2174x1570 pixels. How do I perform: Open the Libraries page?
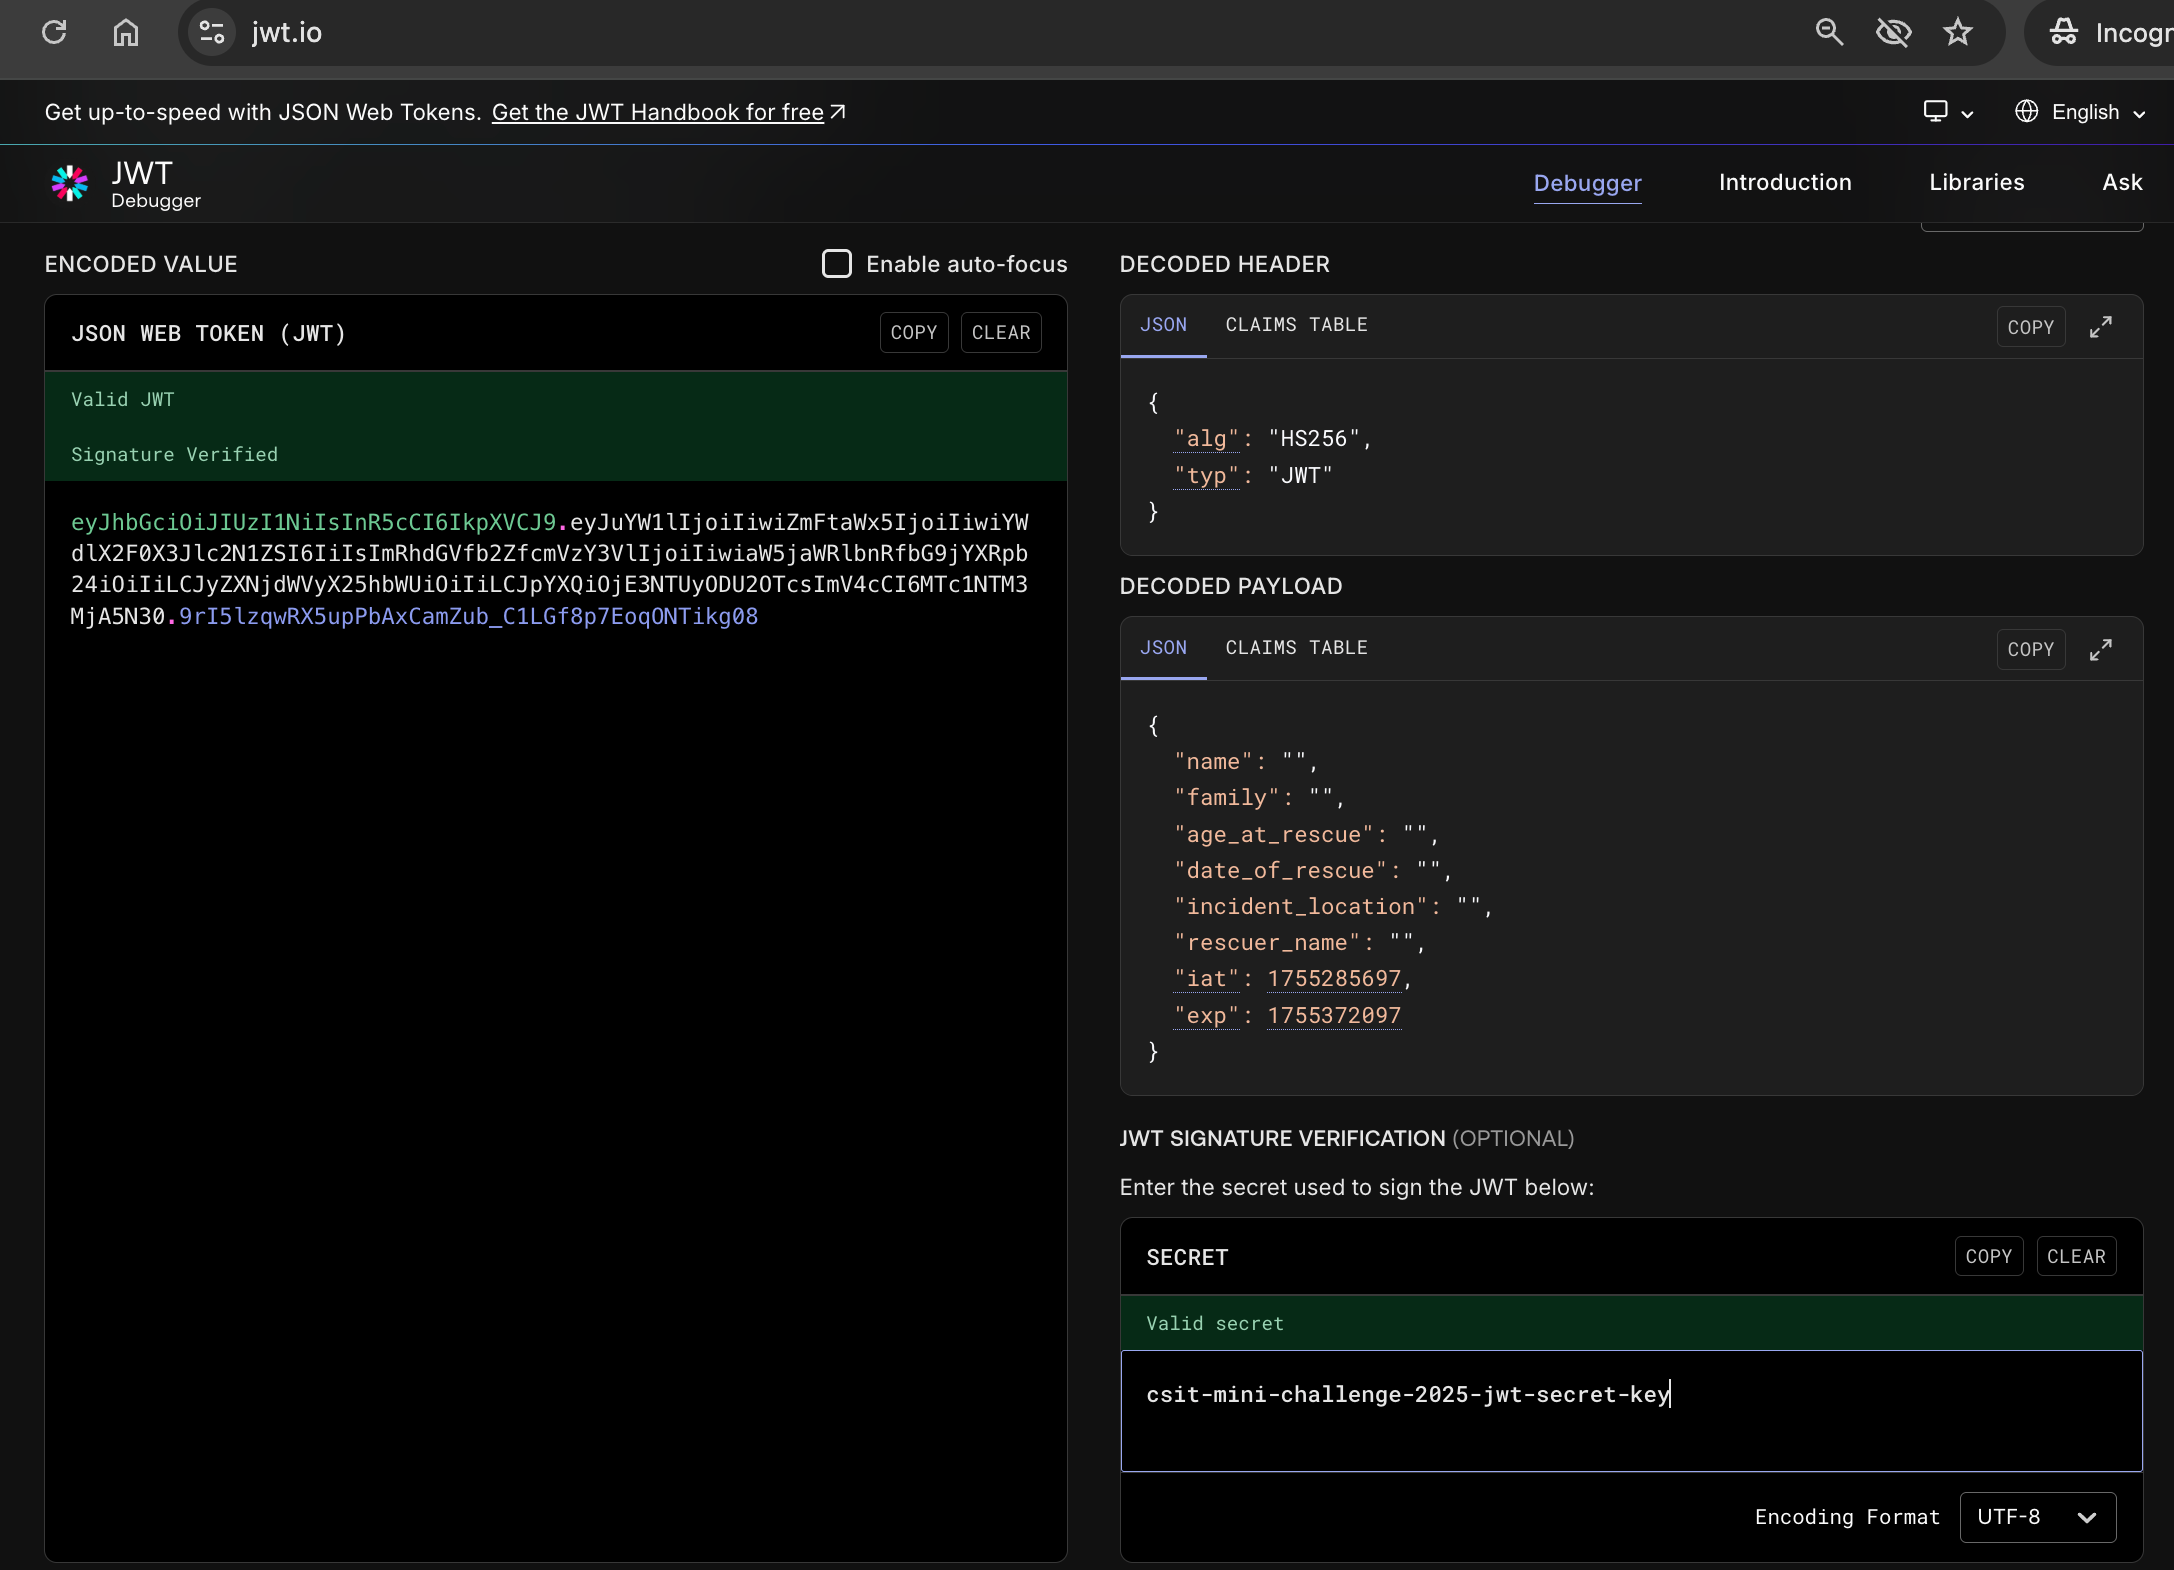click(1976, 182)
